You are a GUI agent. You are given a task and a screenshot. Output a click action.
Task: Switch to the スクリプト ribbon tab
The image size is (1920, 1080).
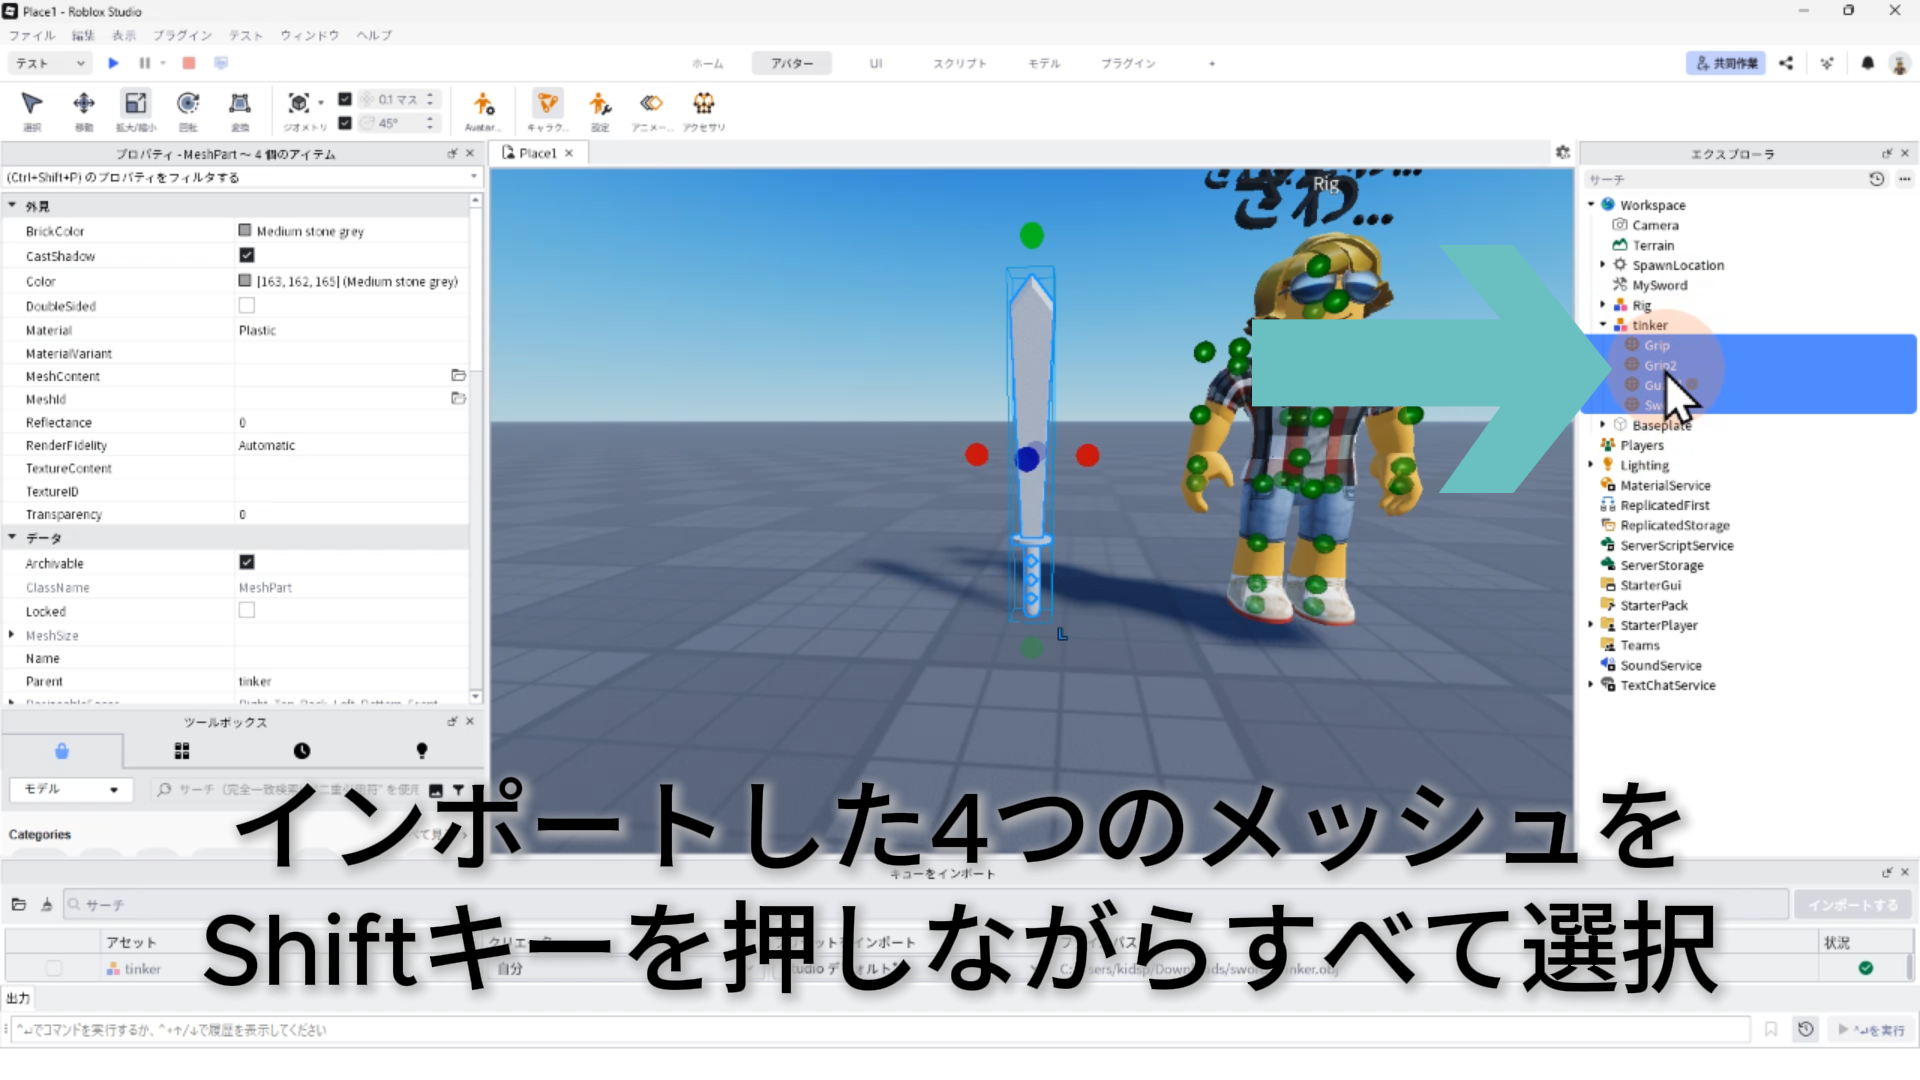tap(959, 63)
